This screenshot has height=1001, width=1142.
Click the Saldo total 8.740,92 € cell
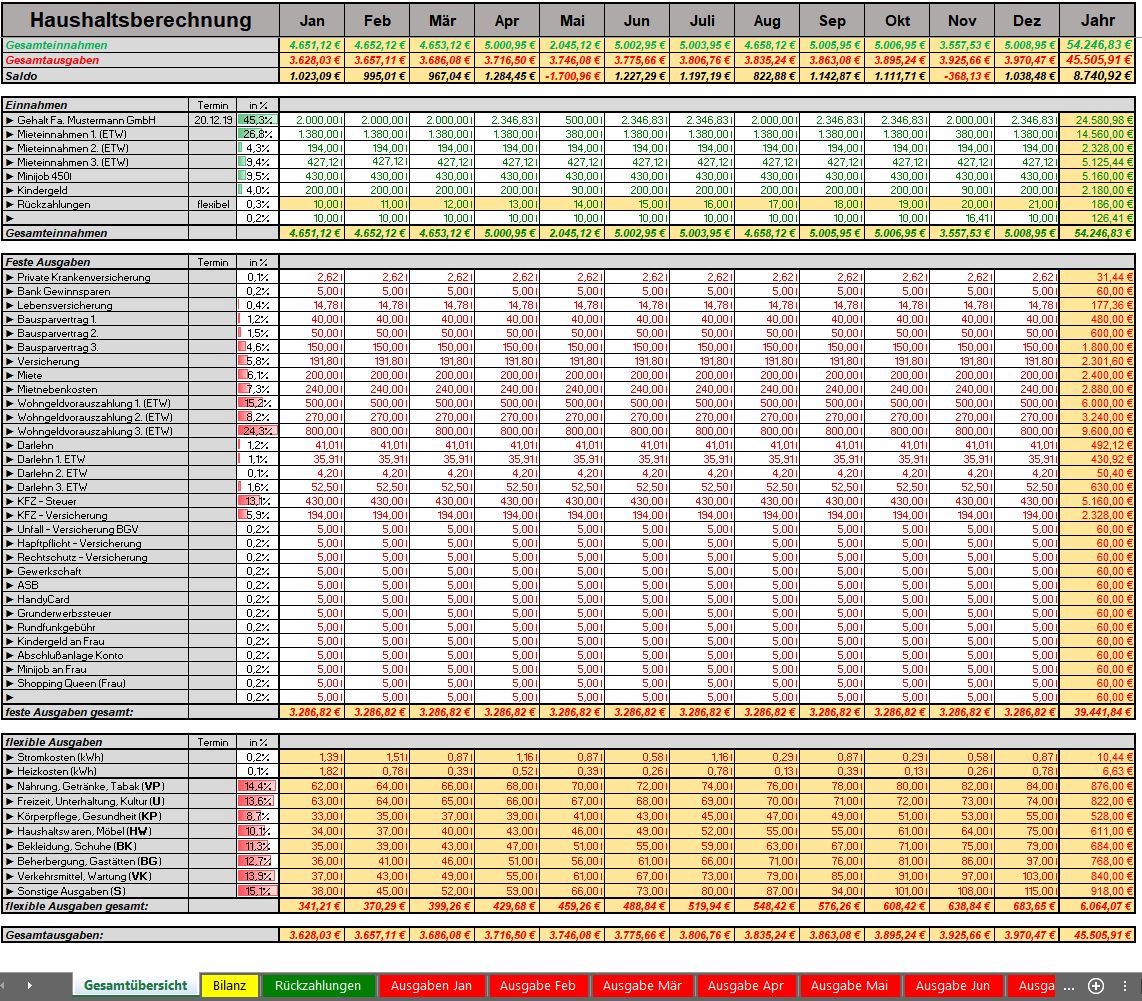[1097, 75]
